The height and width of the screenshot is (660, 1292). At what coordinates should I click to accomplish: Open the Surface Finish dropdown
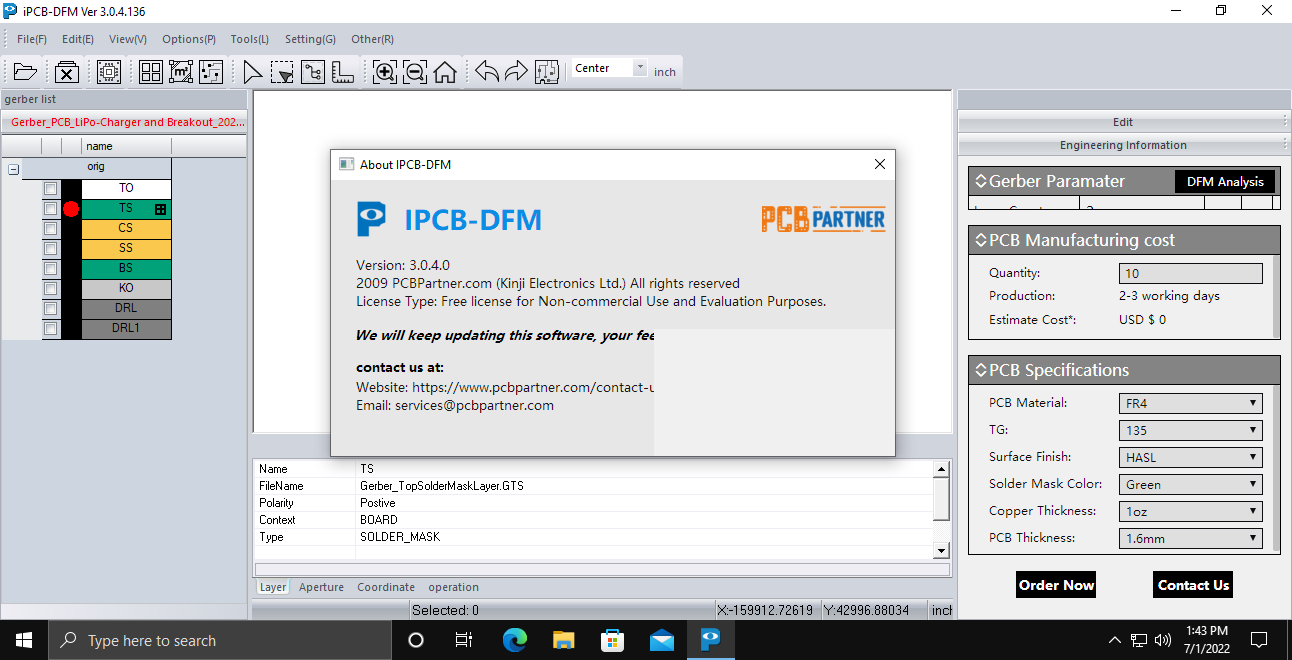click(x=1190, y=457)
